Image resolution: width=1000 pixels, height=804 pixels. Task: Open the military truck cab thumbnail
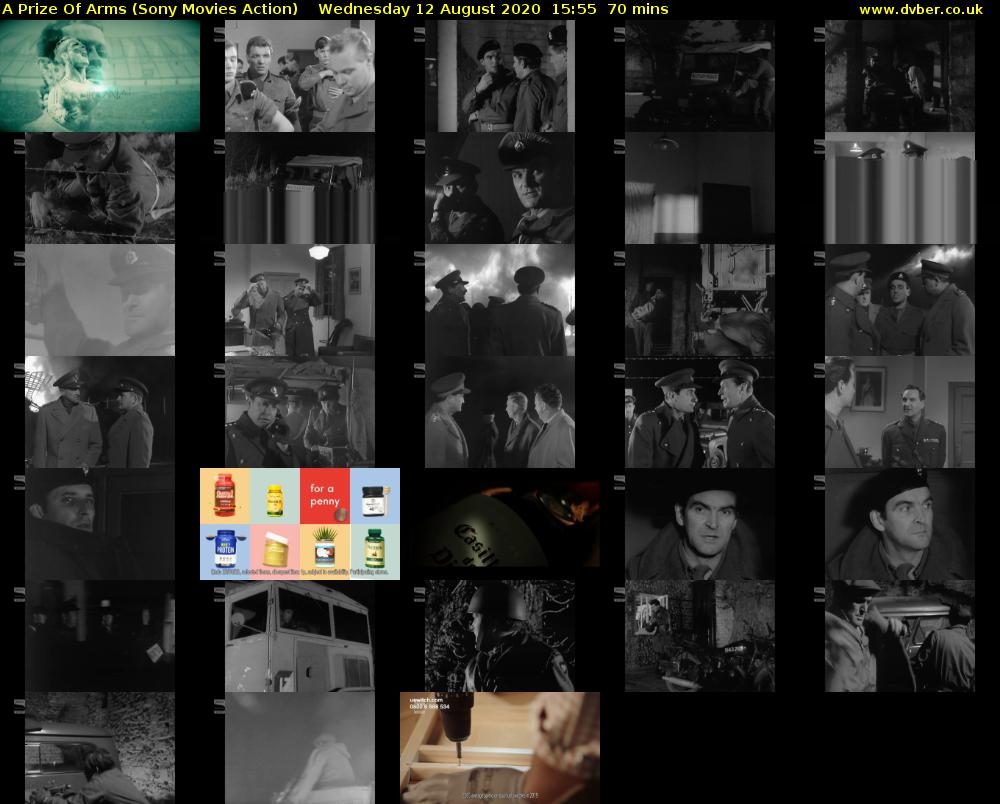click(x=300, y=636)
